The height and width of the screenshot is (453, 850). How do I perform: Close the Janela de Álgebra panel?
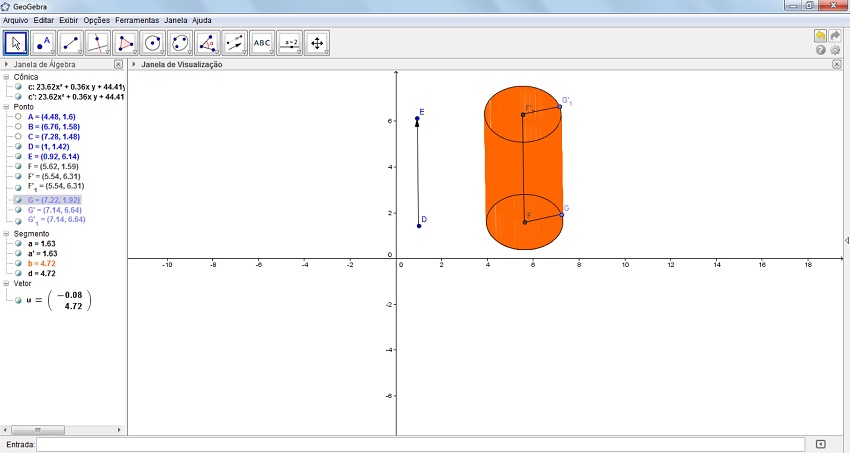tap(118, 64)
